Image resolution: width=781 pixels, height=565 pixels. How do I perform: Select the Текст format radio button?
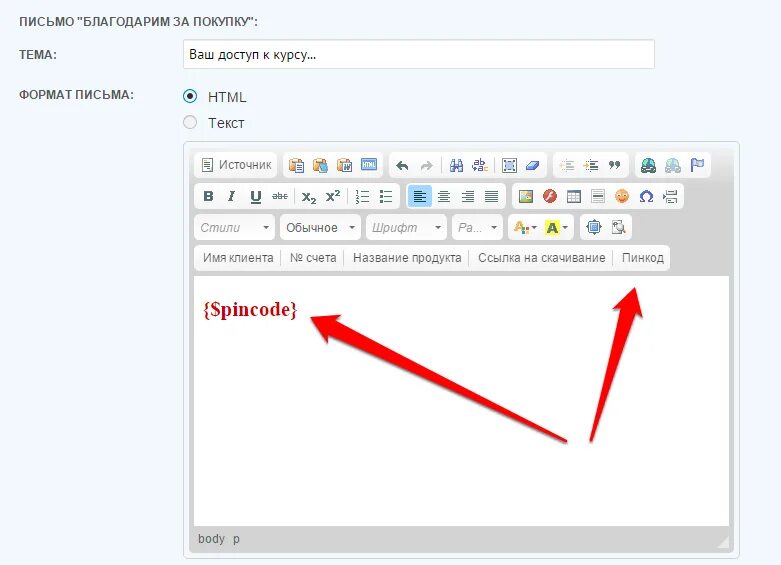tap(190, 122)
